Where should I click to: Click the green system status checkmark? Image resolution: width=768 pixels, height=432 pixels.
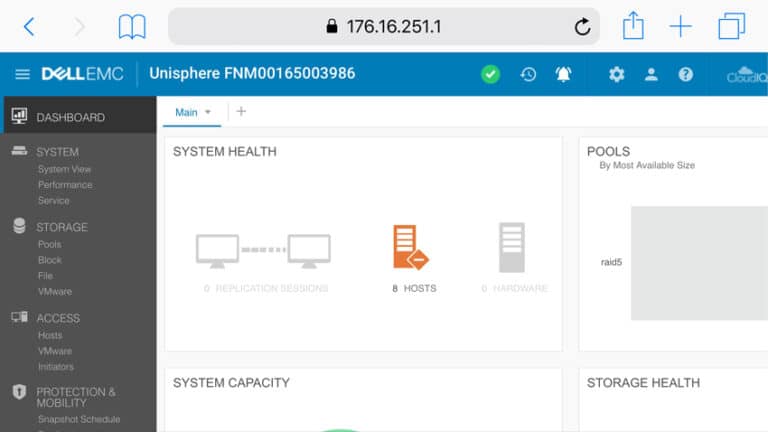click(490, 74)
